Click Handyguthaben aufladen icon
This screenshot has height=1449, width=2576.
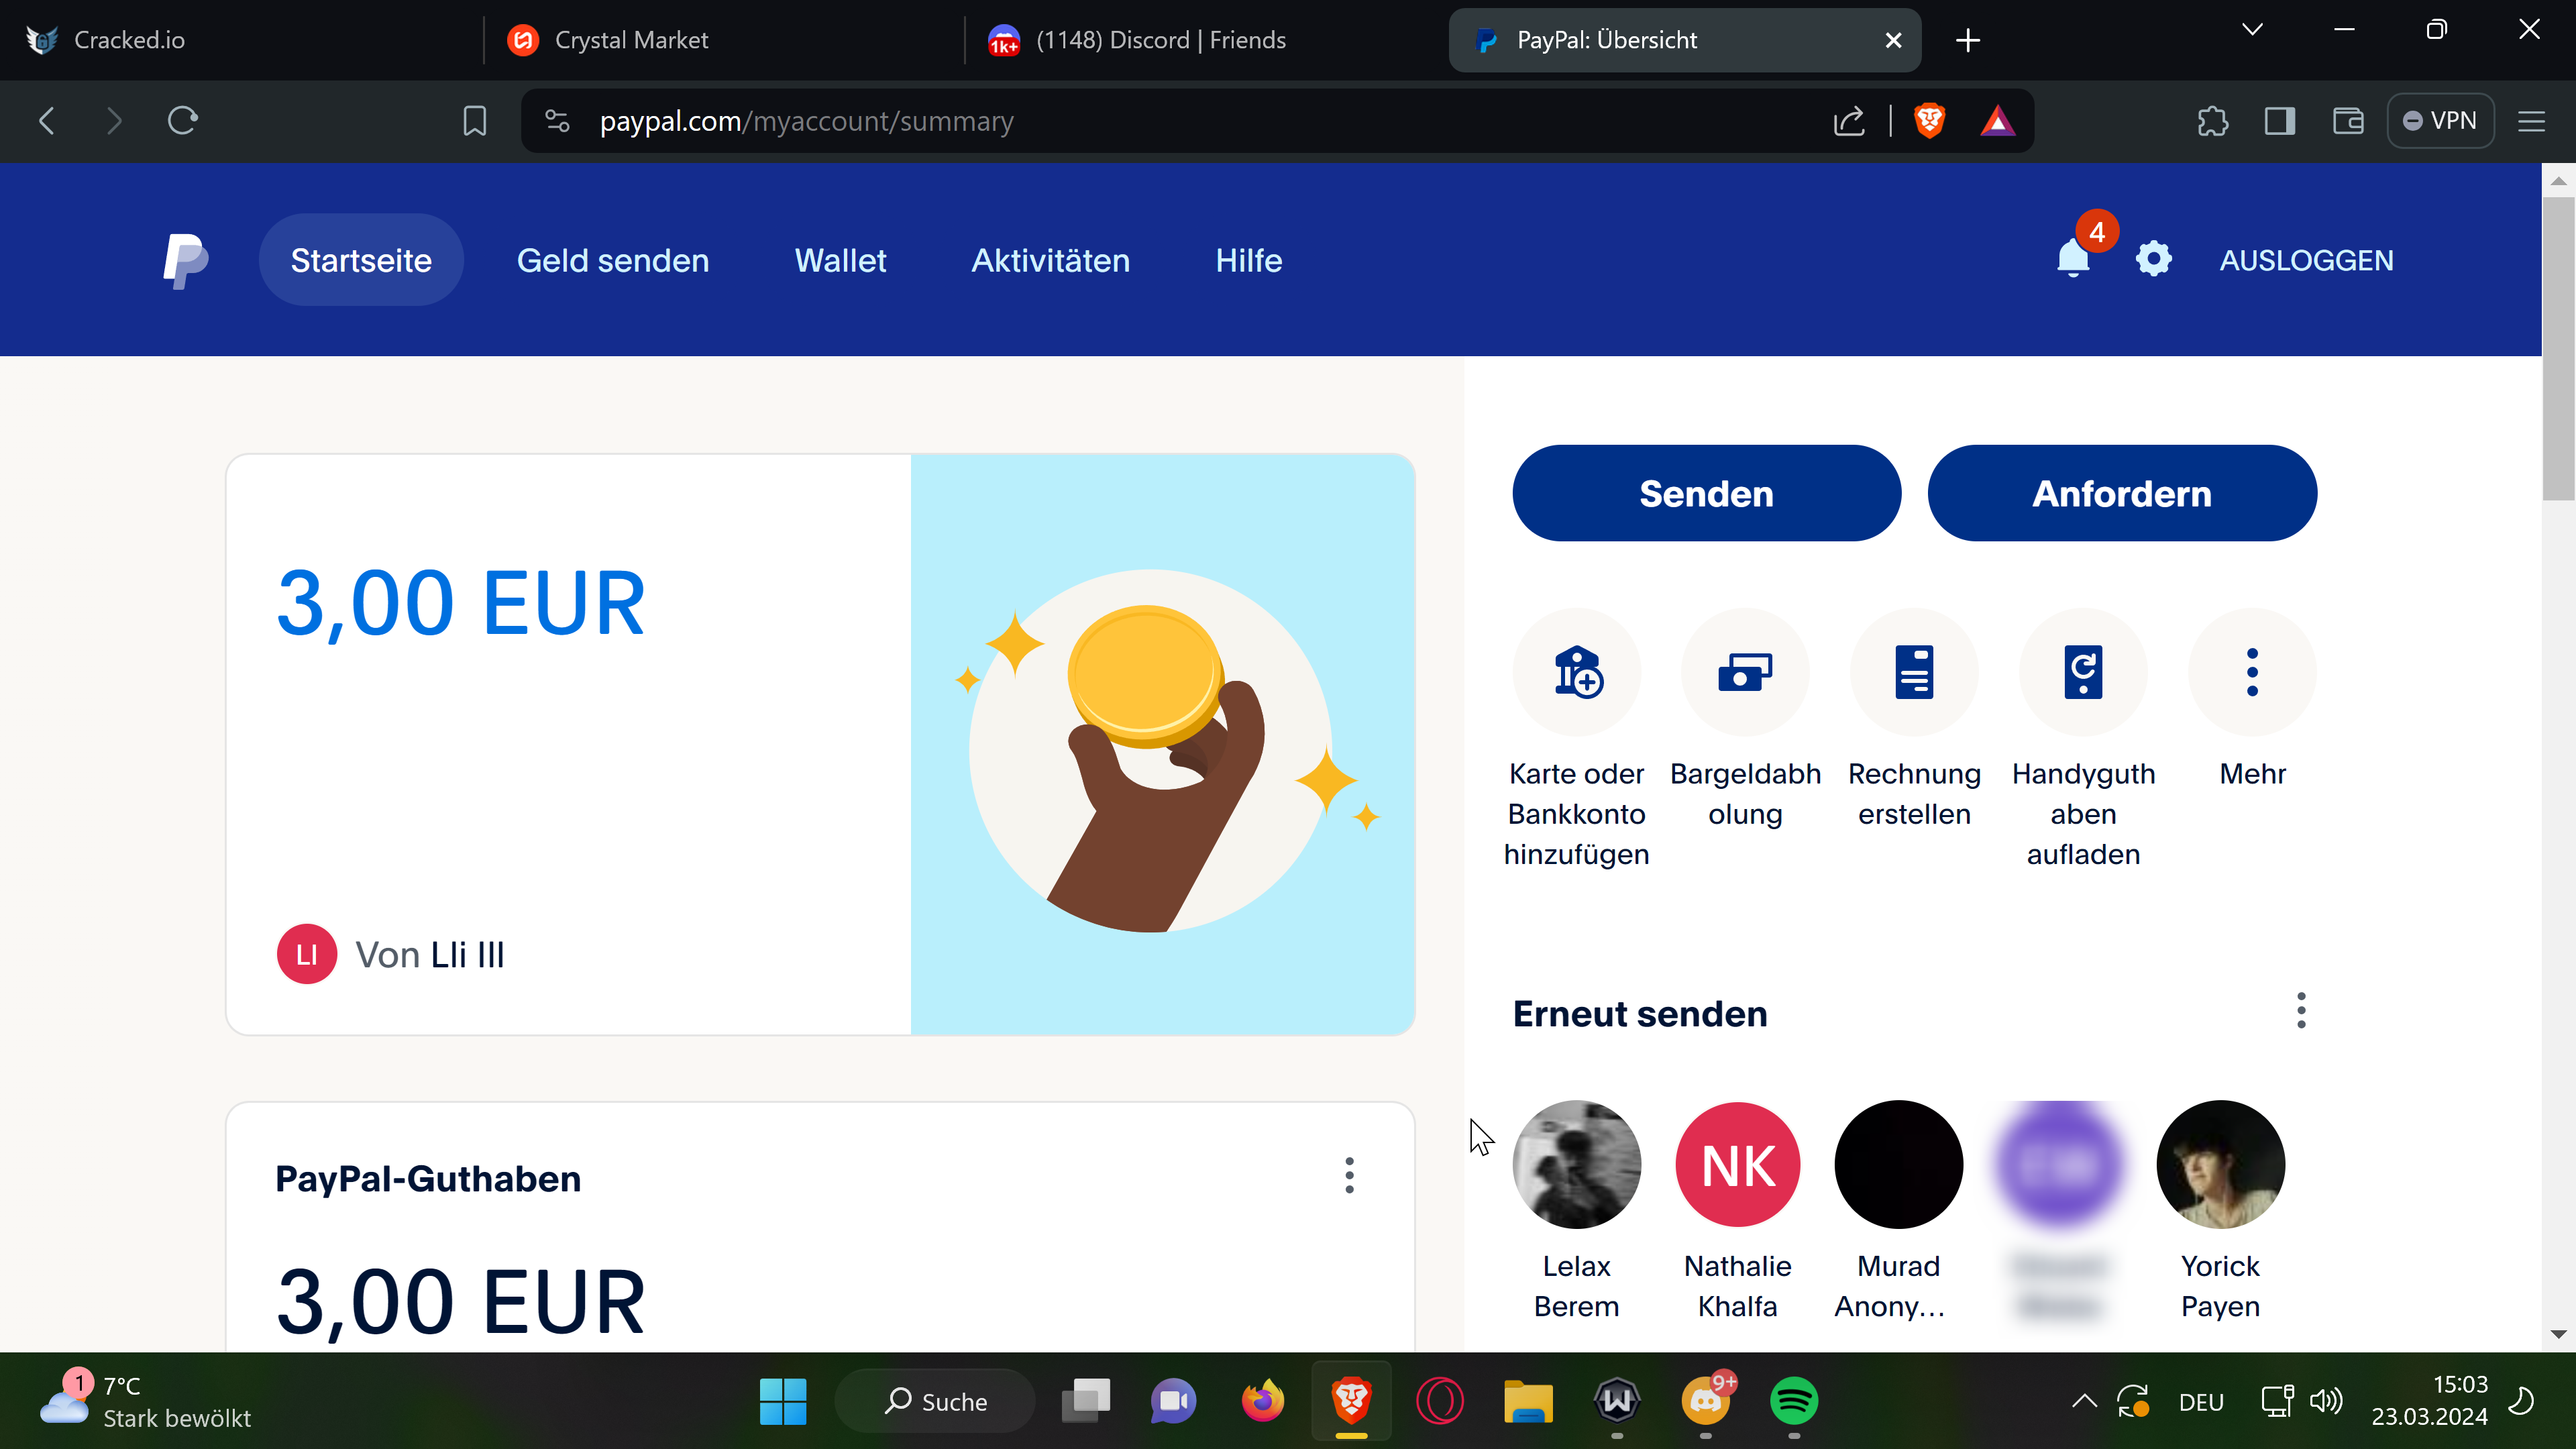(2083, 672)
